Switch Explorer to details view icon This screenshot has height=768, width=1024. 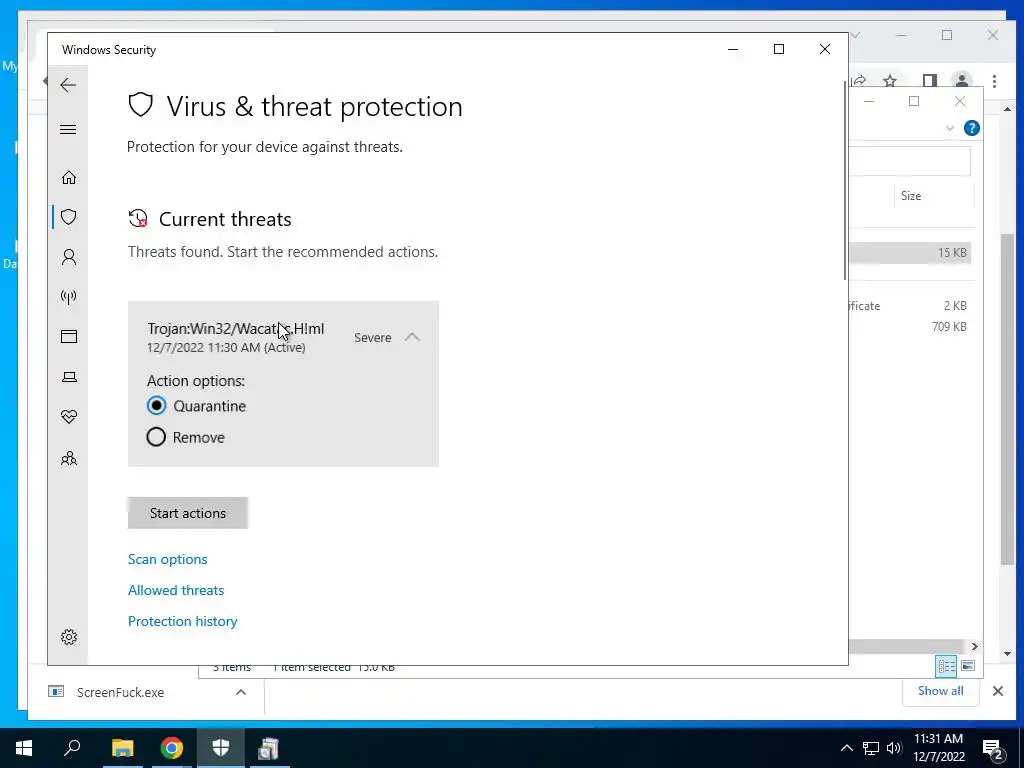pos(946,666)
